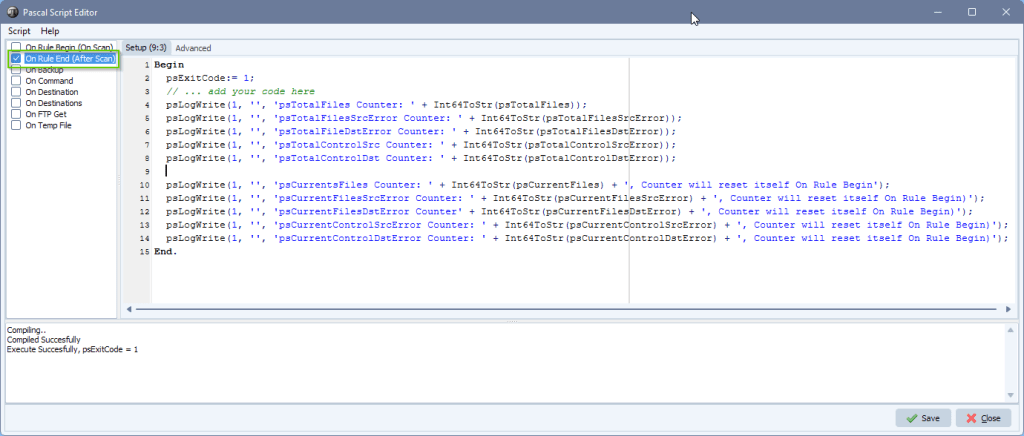Toggle the On Destinations checkbox
This screenshot has height=436, width=1024.
pos(16,103)
